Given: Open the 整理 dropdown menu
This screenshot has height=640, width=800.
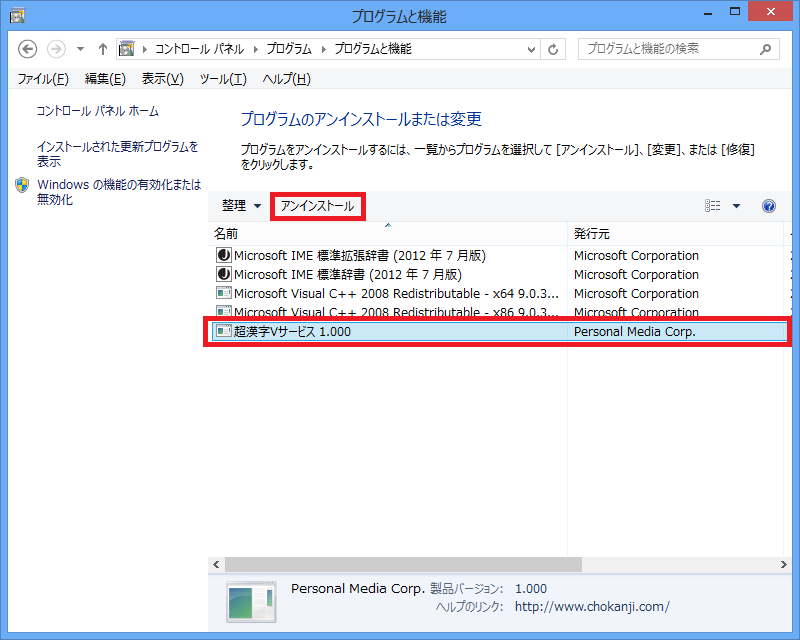Looking at the screenshot, I should 241,206.
